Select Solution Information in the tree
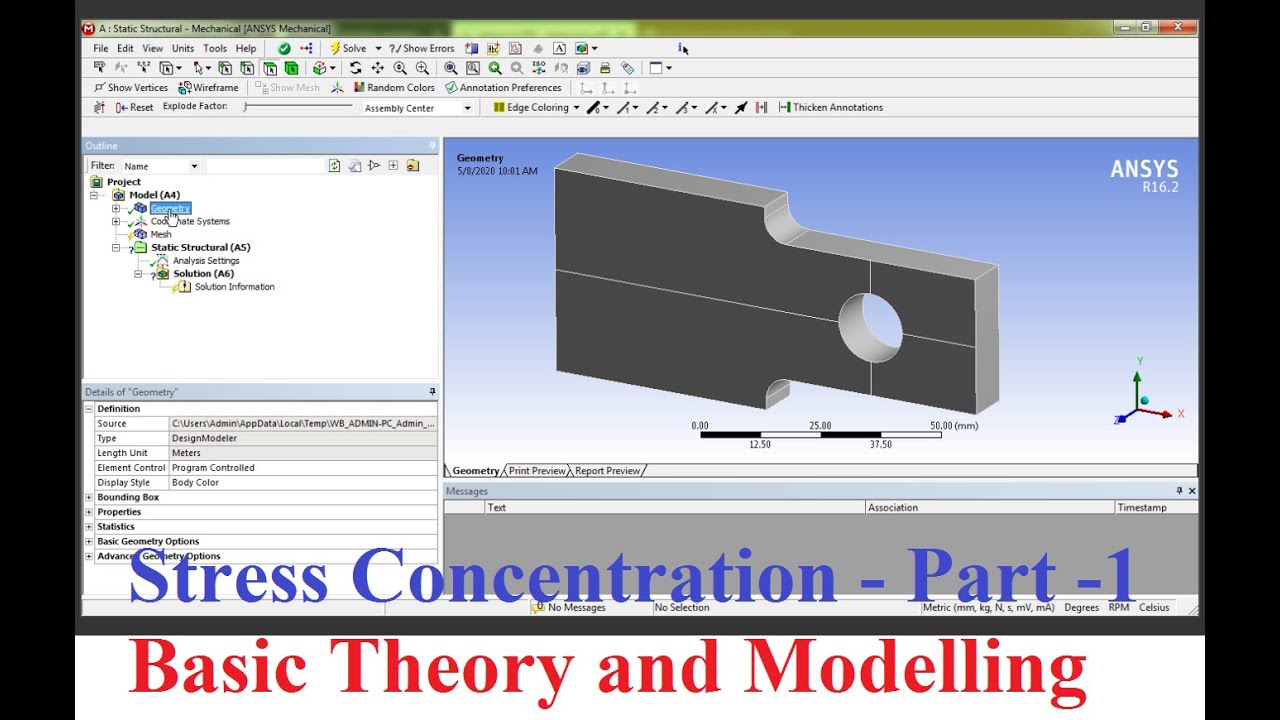 [x=234, y=287]
